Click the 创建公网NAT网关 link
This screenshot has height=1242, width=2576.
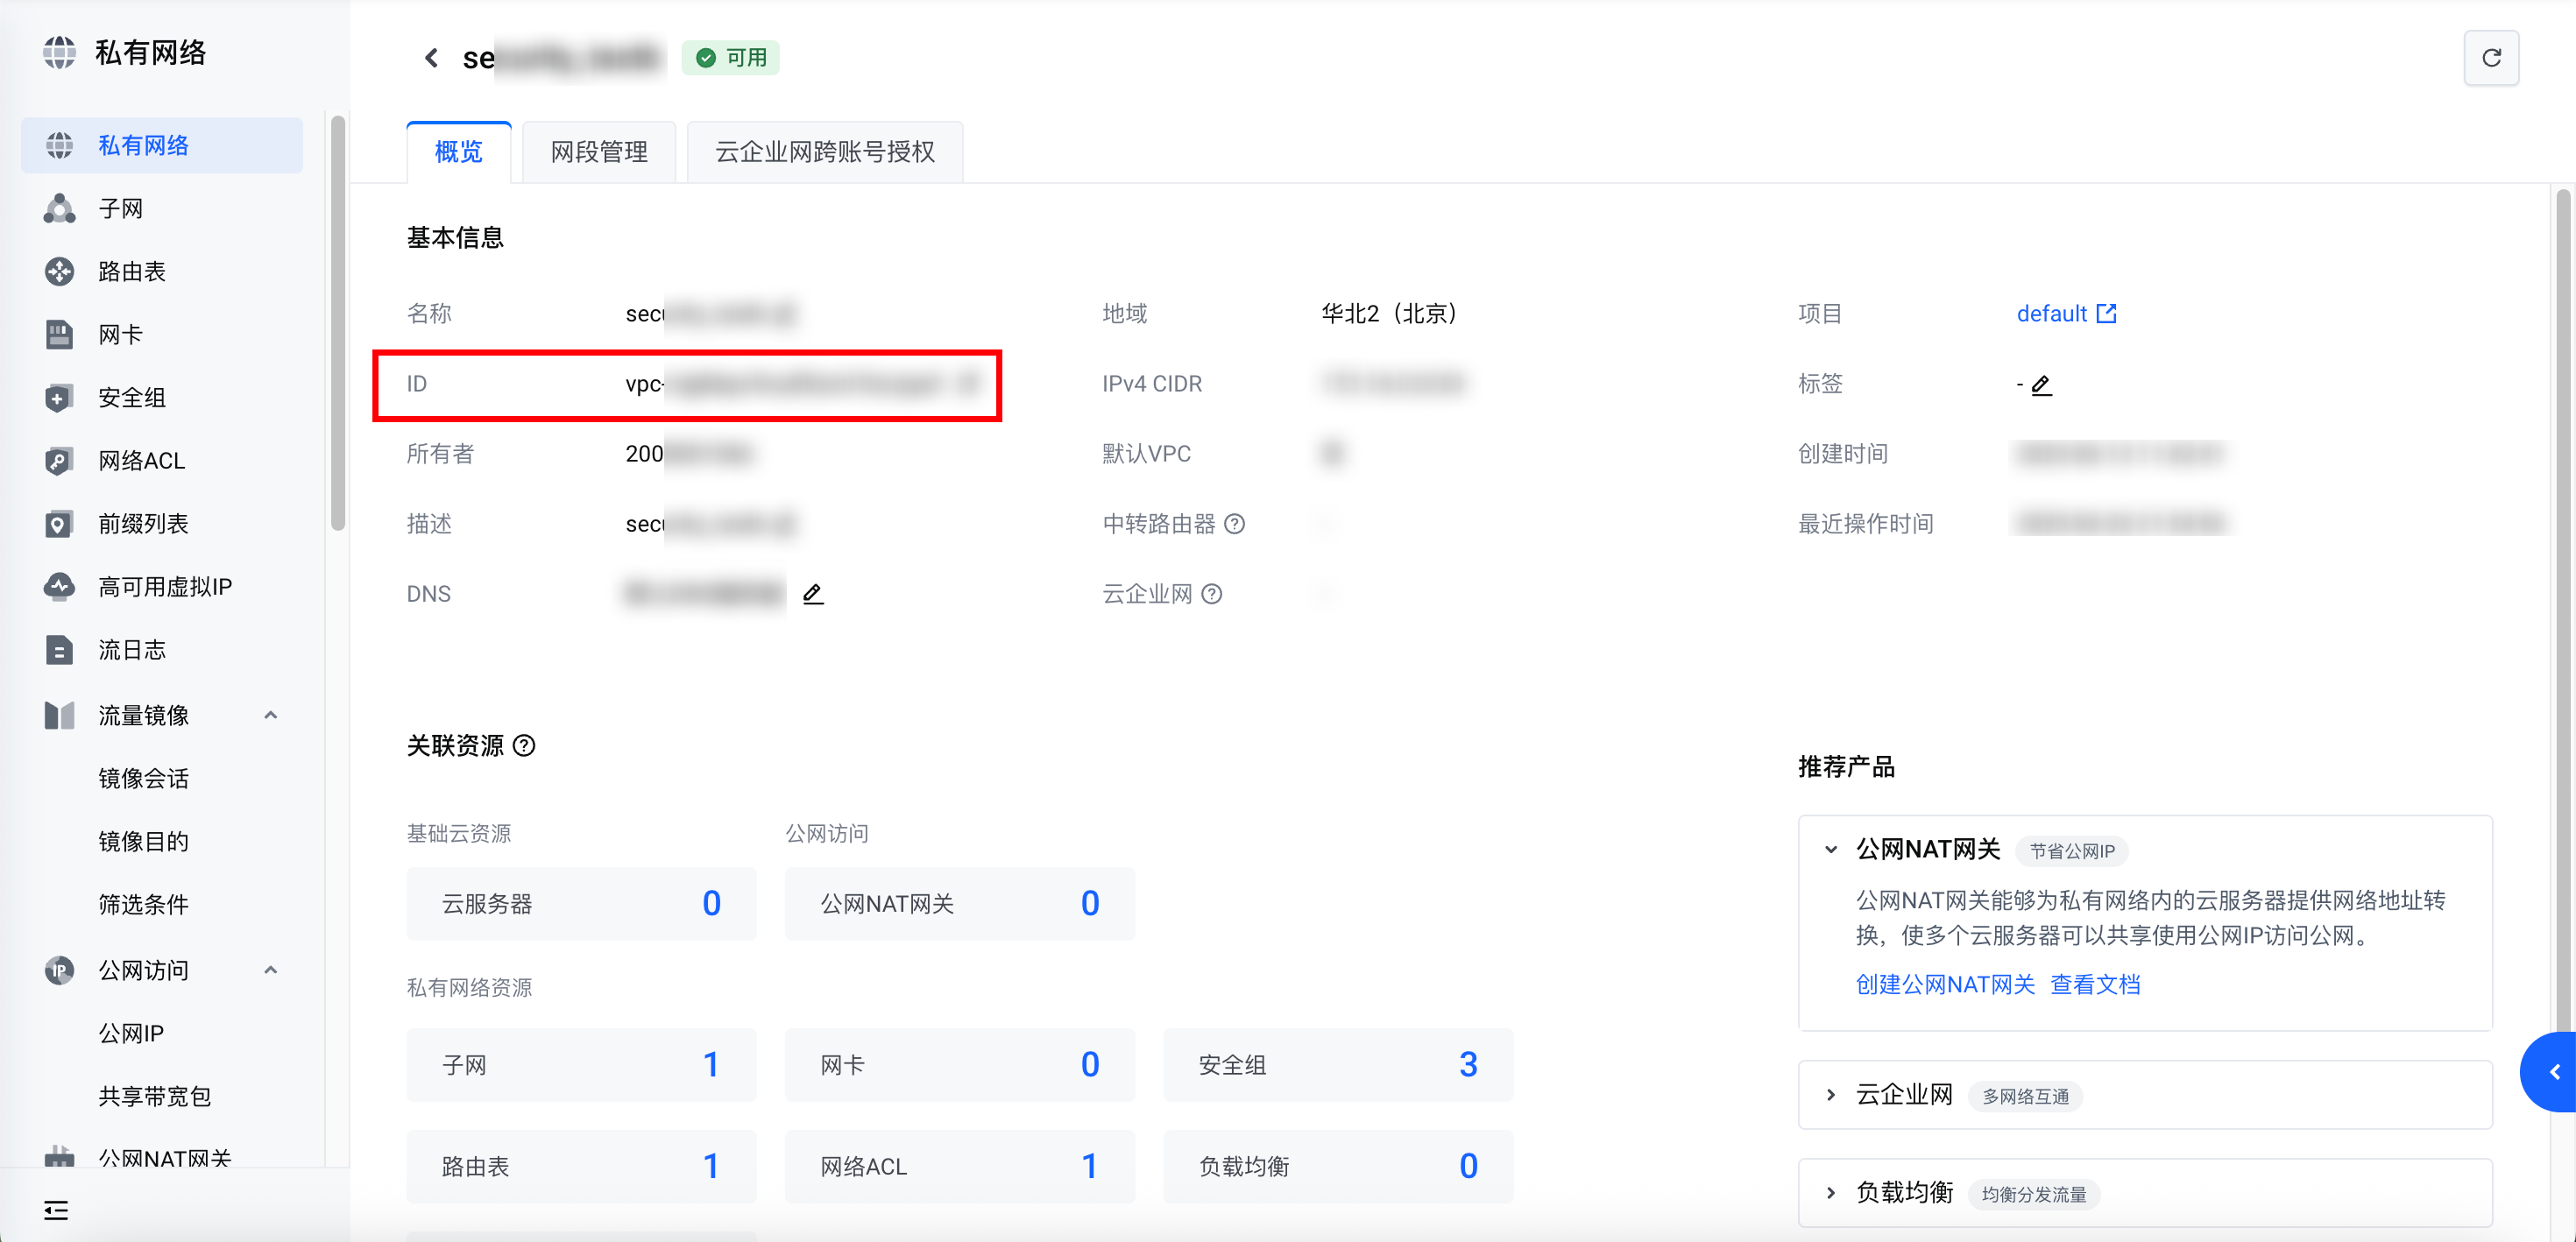pyautogui.click(x=1944, y=984)
